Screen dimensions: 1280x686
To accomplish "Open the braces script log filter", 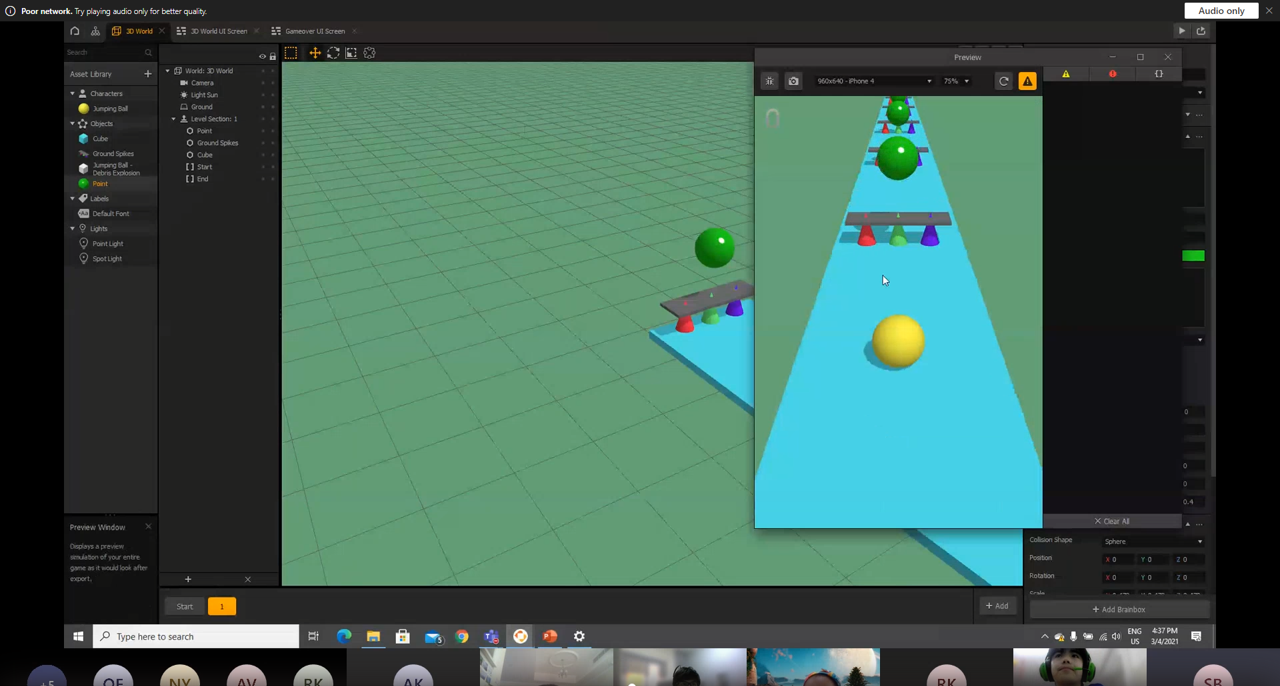I will pyautogui.click(x=1159, y=74).
